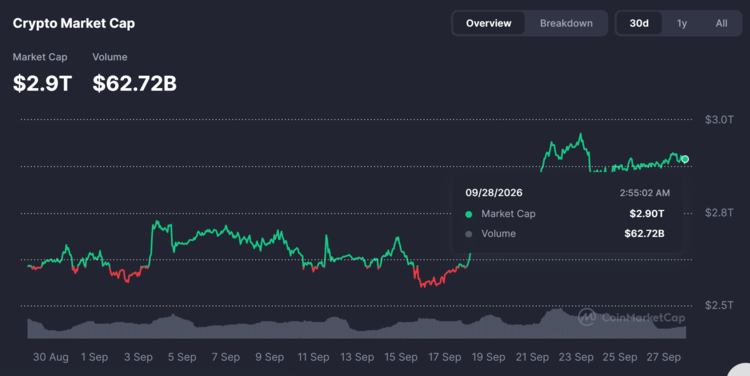Viewport: 750px width, 376px height.
Task: Select the 1y time range
Action: (682, 23)
